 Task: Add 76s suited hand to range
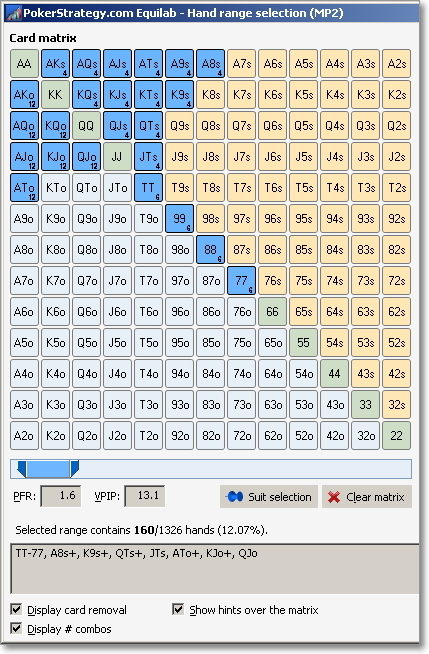point(272,281)
